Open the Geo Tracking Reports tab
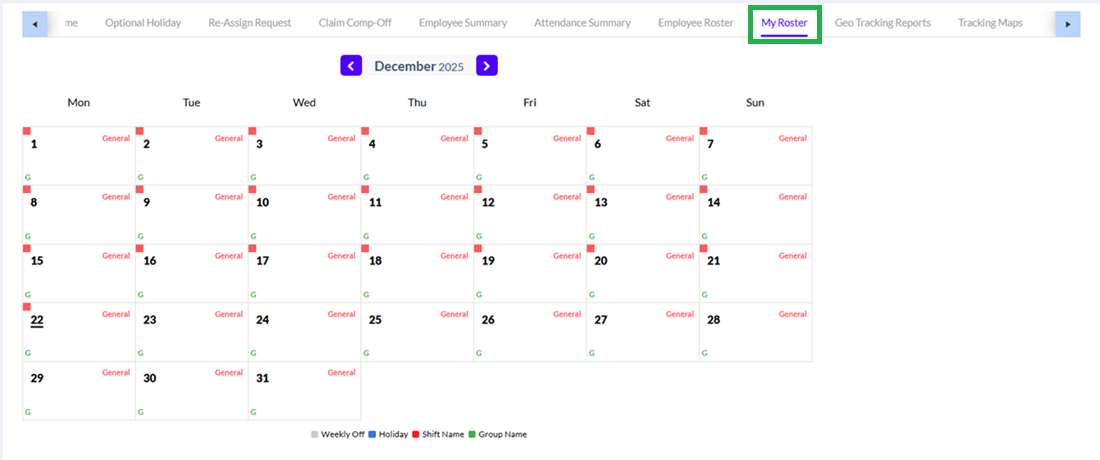This screenshot has height=460, width=1100. (882, 23)
